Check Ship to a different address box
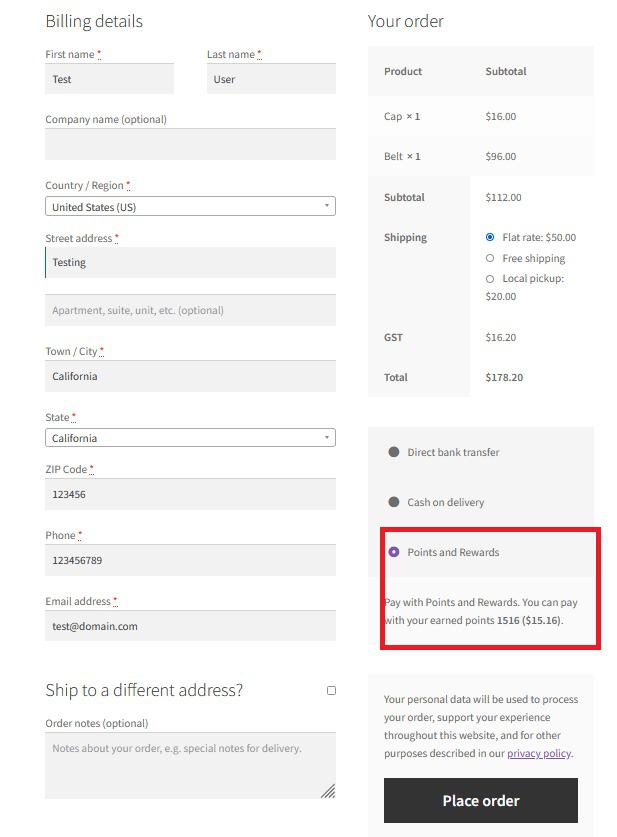 click(331, 690)
